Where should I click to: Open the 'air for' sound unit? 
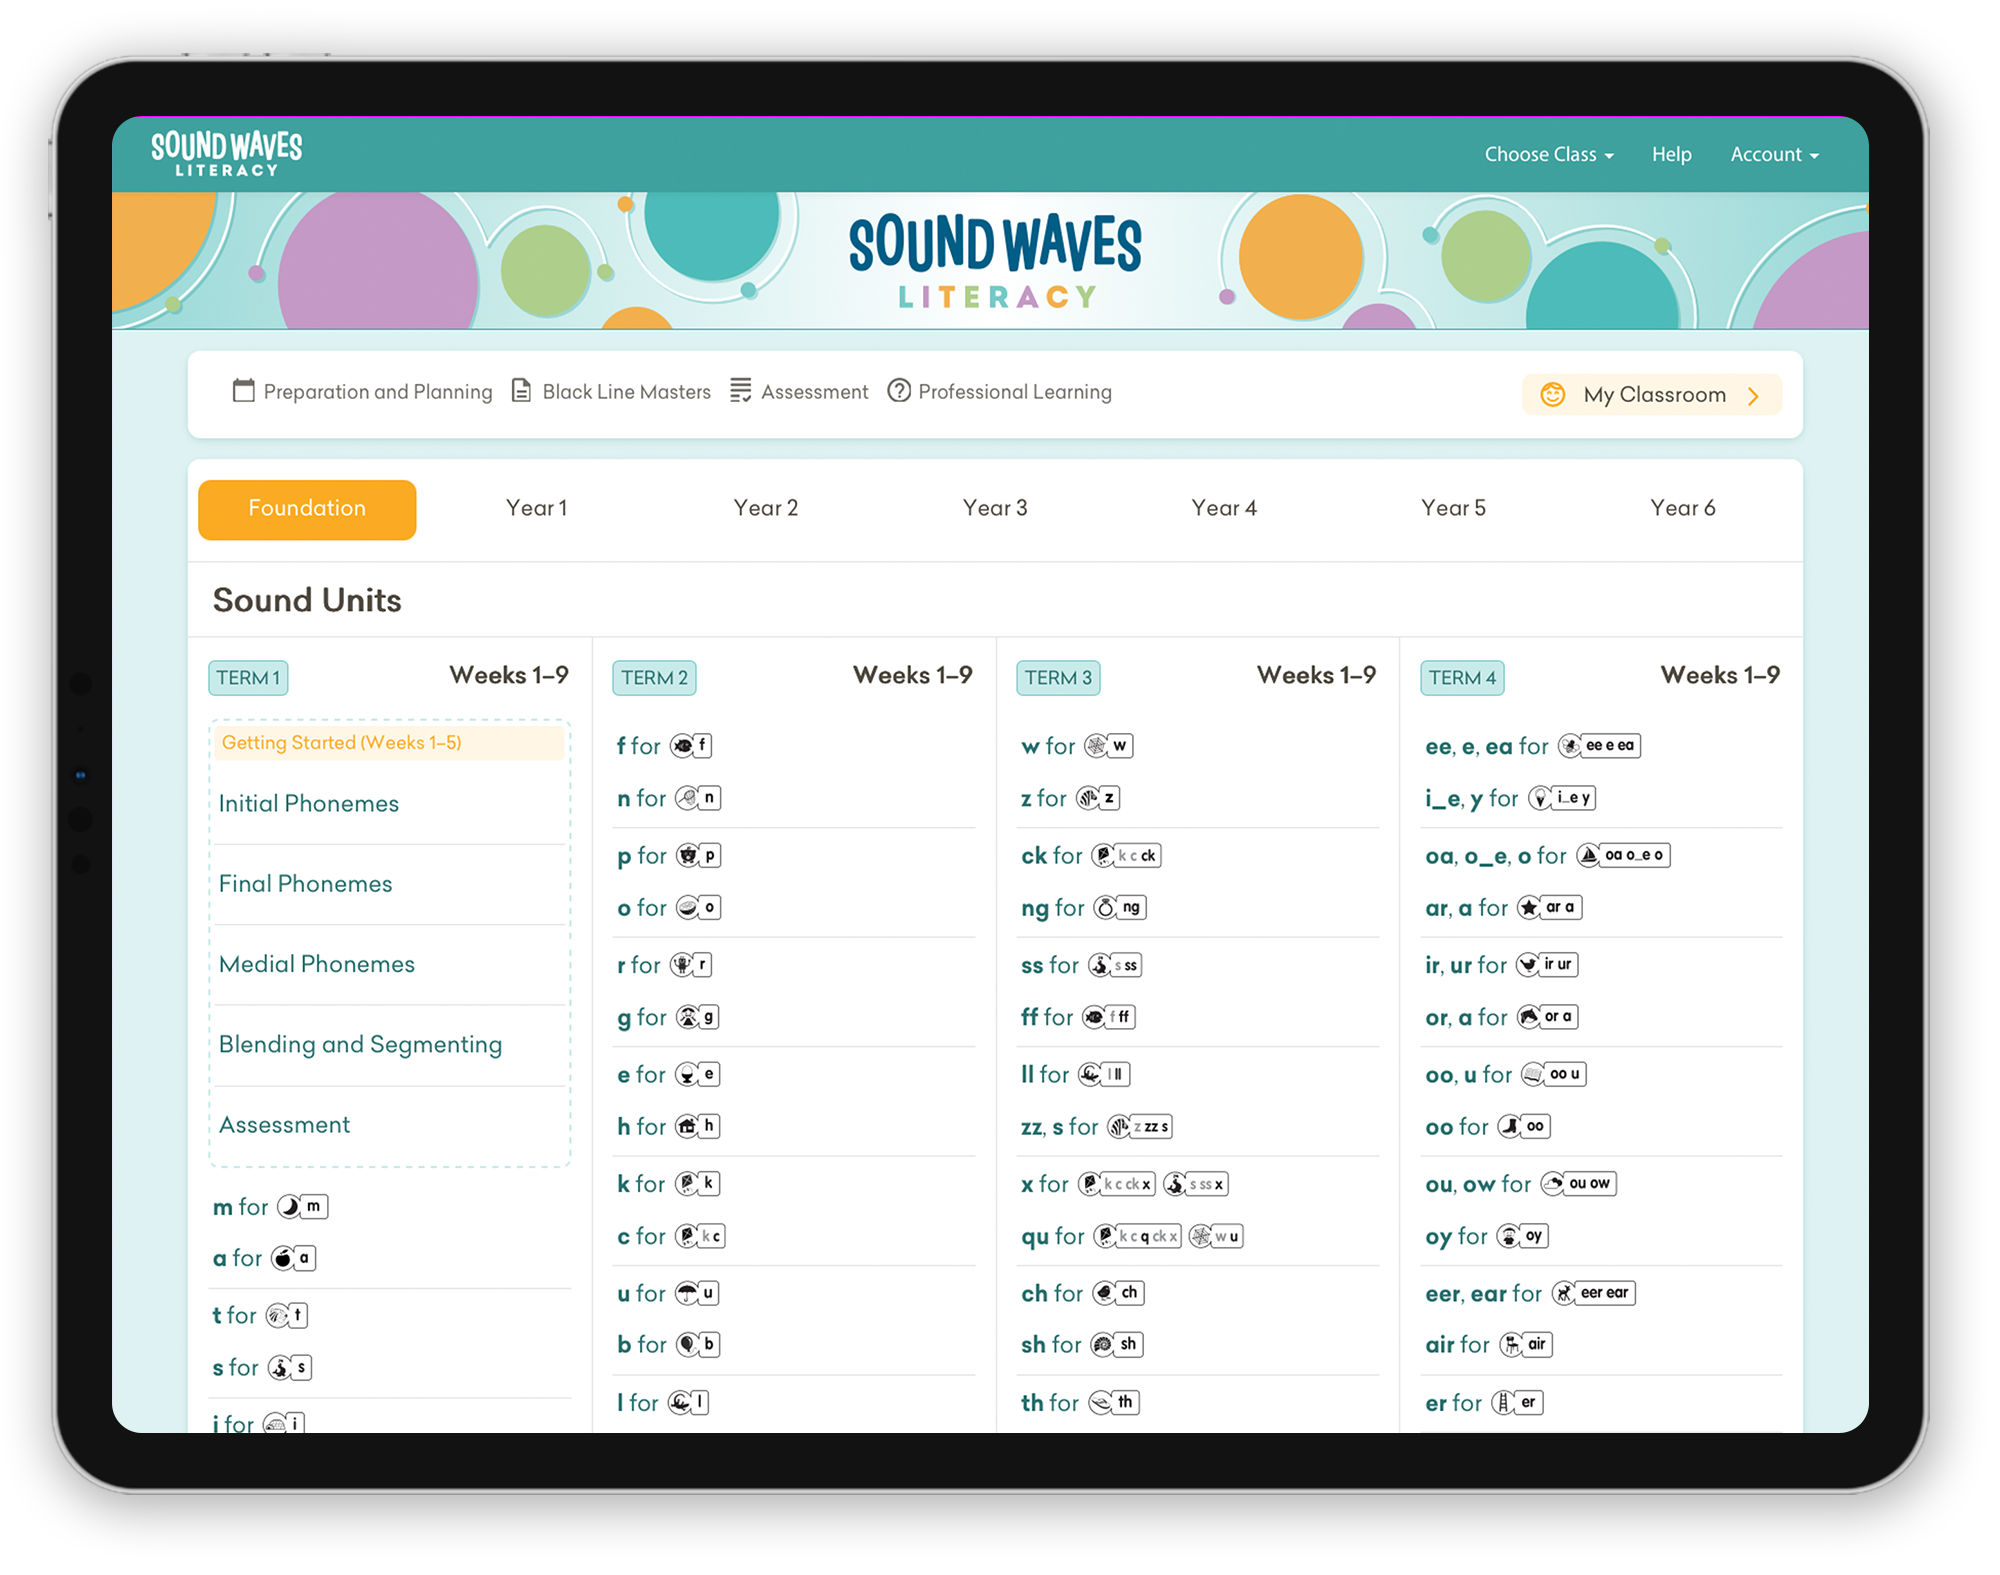[x=1489, y=1345]
